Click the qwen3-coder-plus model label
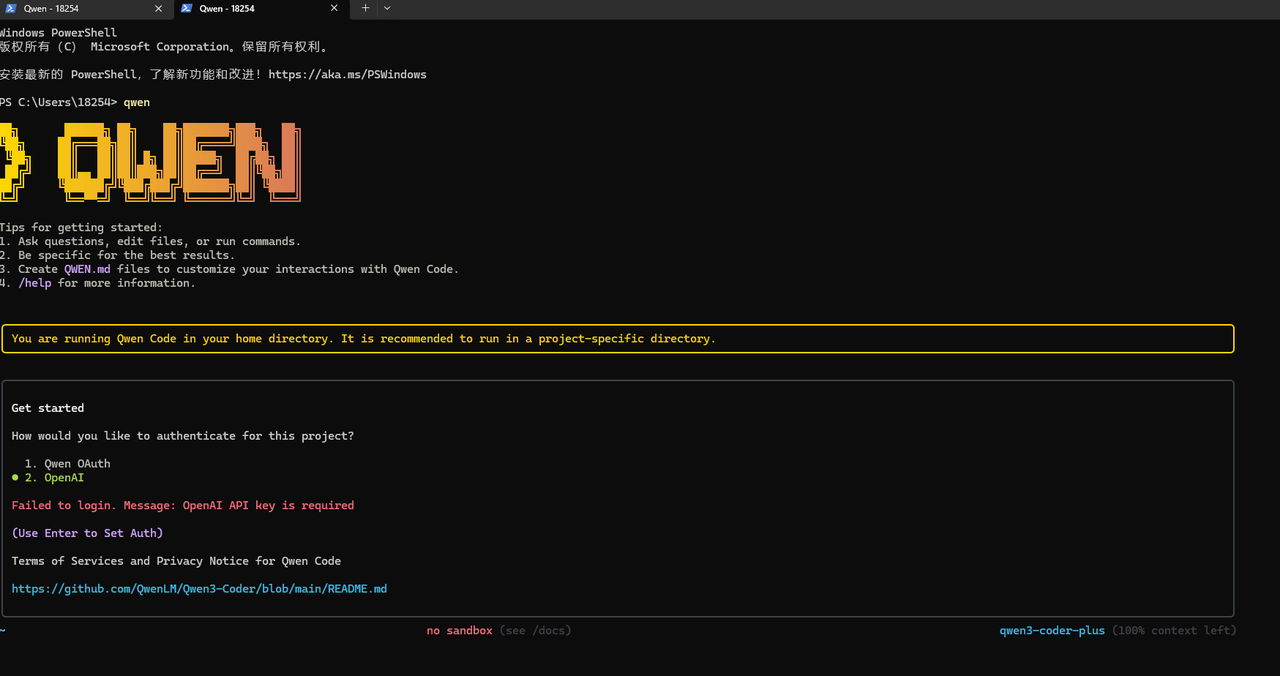The width and height of the screenshot is (1280, 676). (x=1052, y=631)
